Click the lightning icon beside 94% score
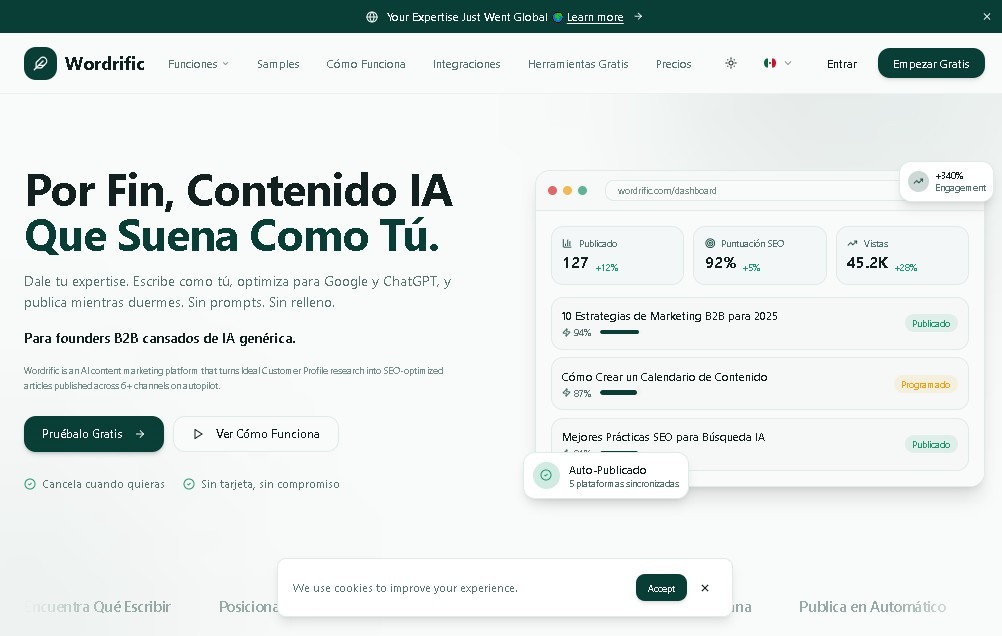The height and width of the screenshot is (636, 1002). 566,332
